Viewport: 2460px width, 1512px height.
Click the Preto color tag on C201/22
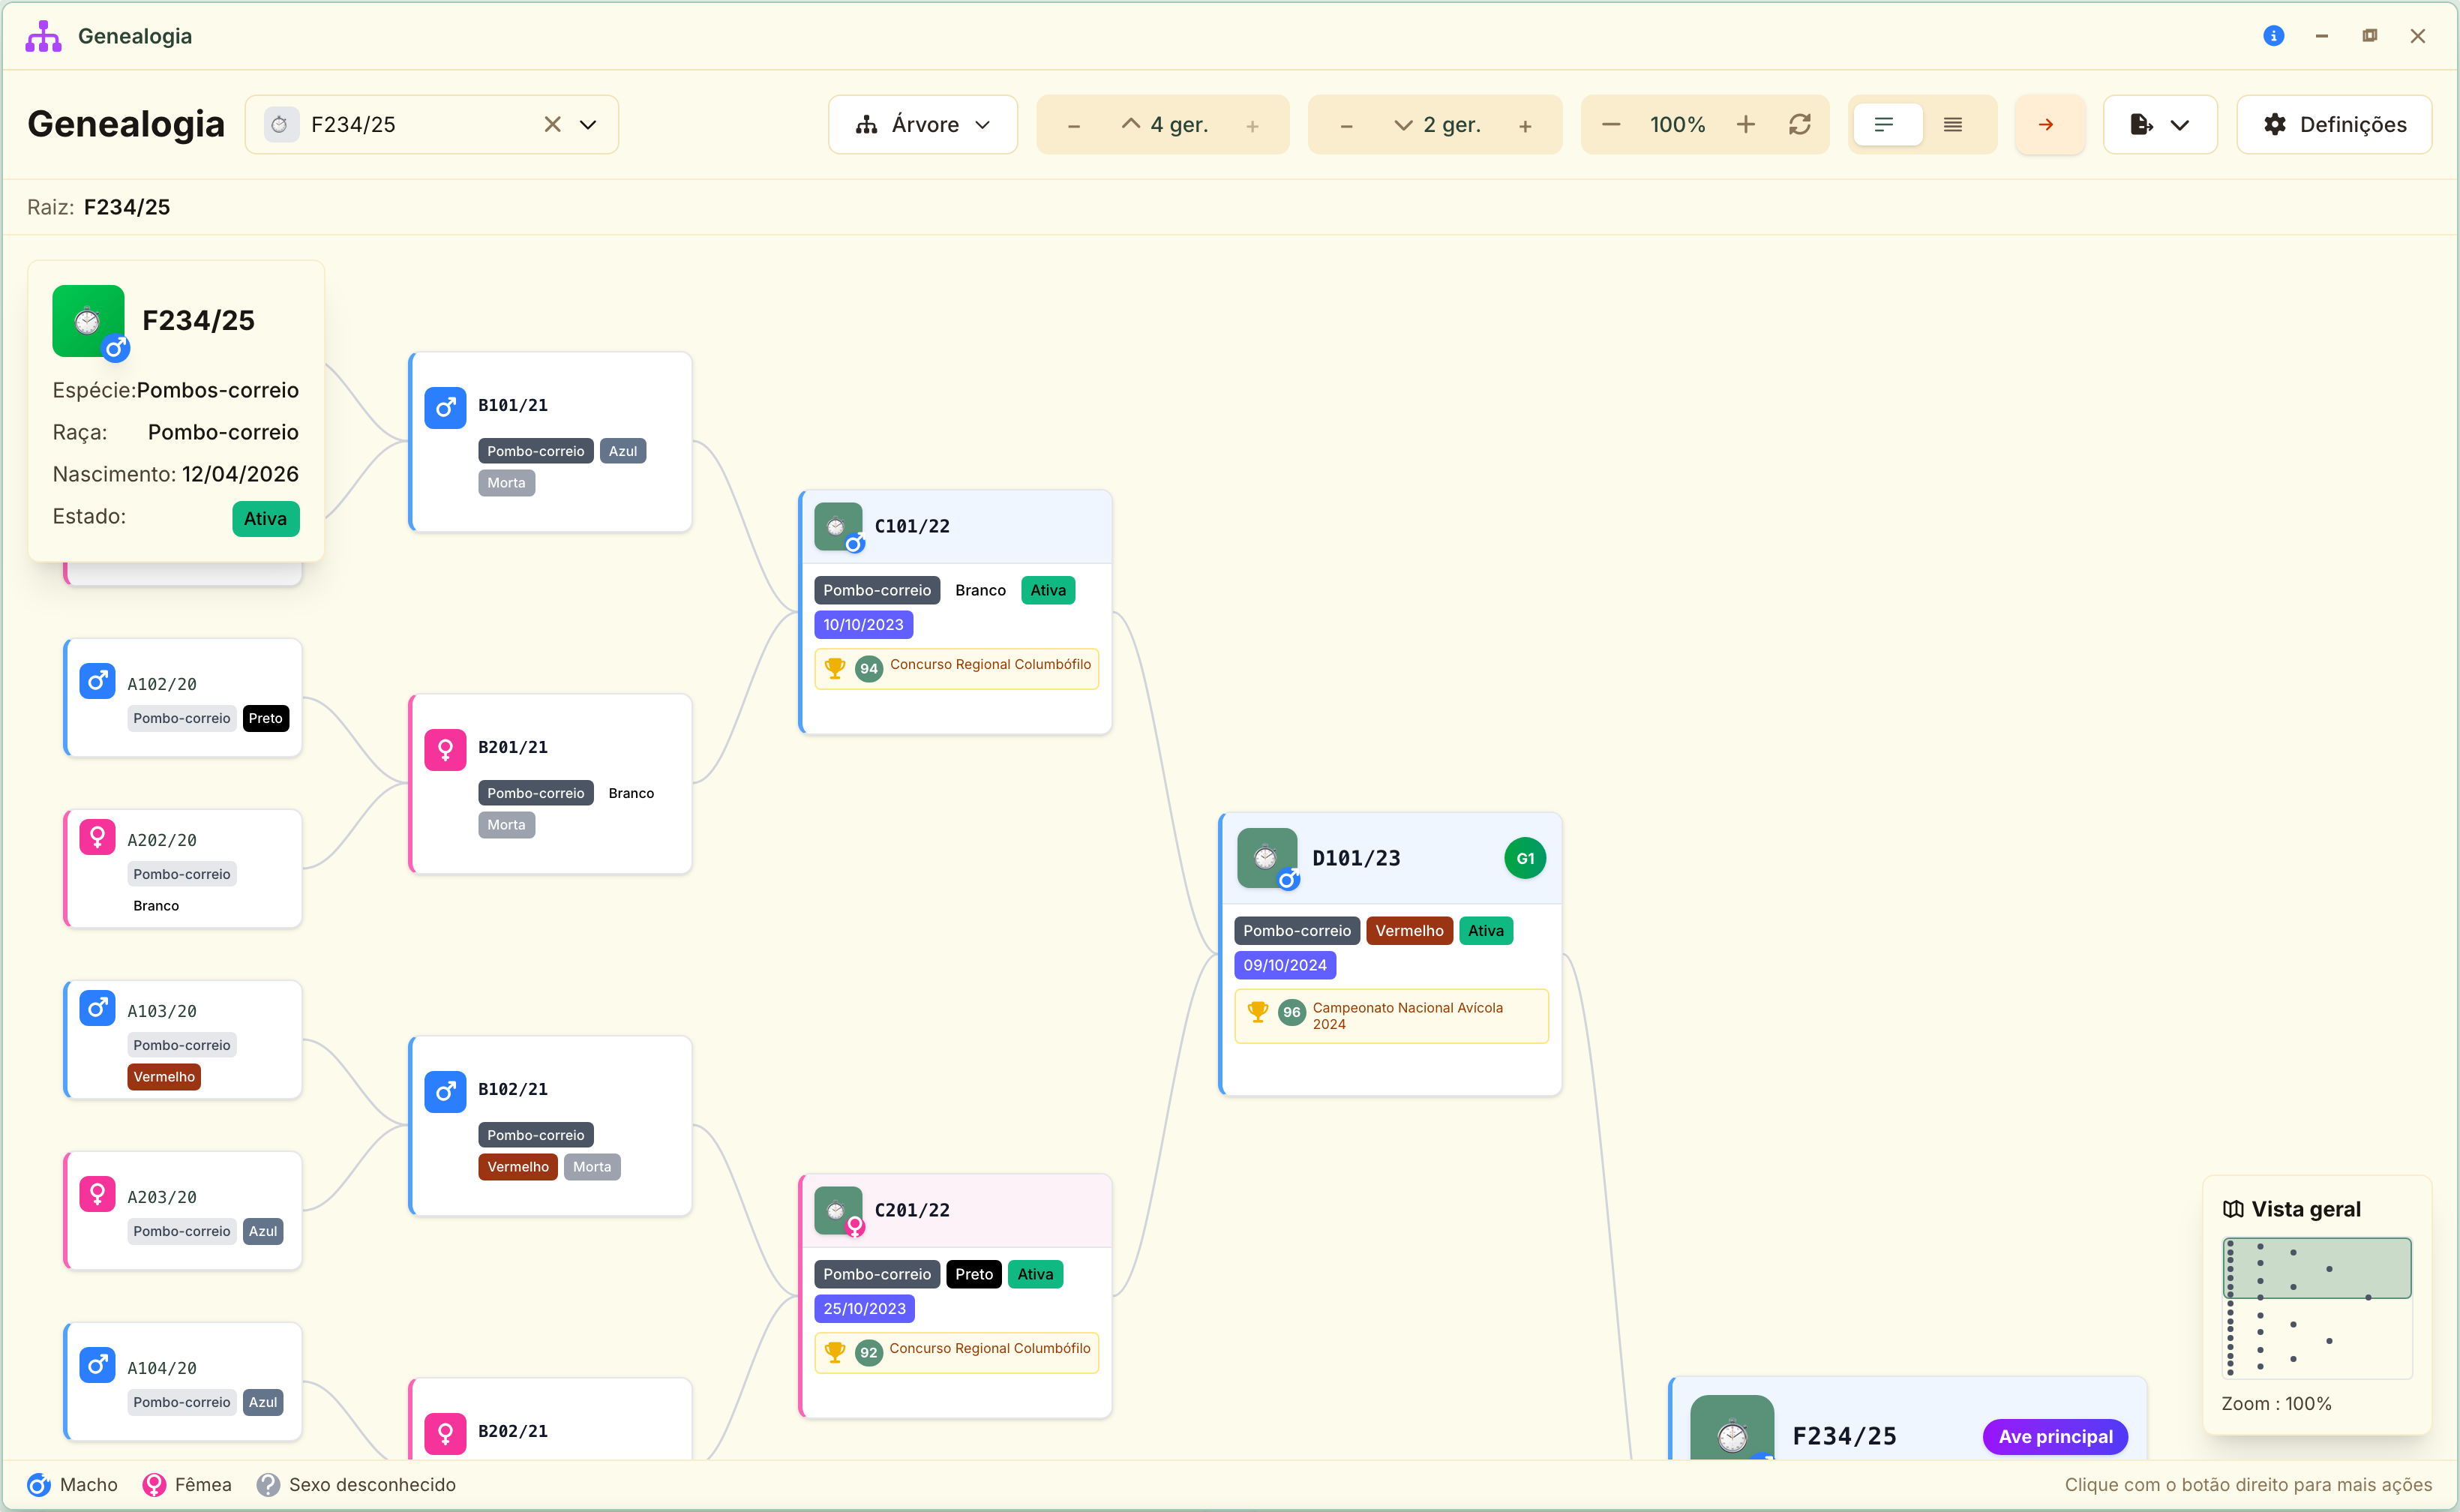pos(973,1274)
